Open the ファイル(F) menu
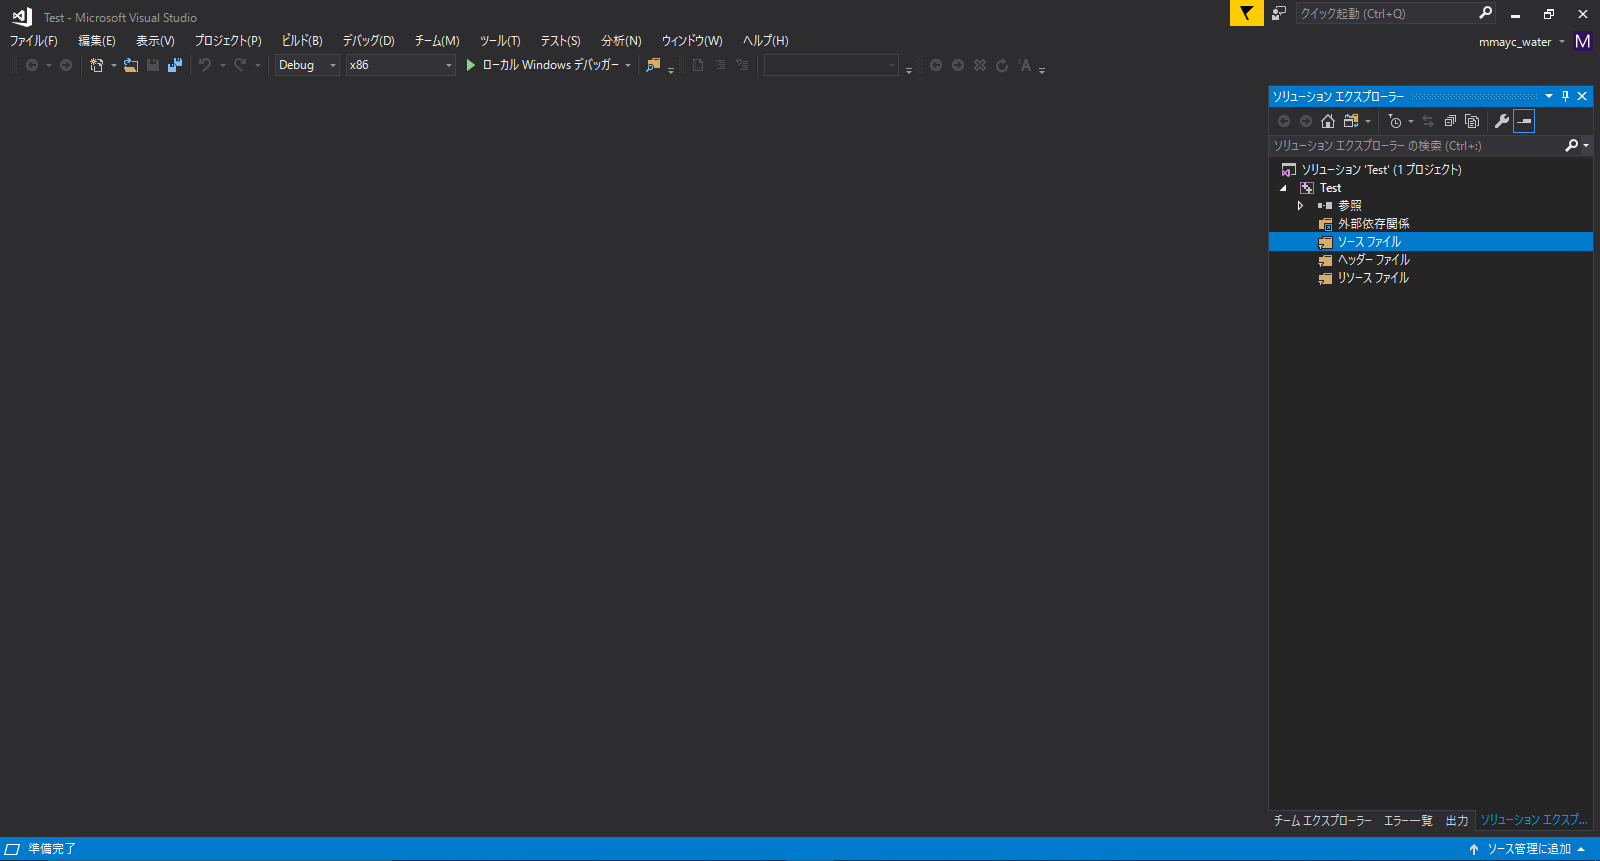This screenshot has width=1600, height=861. pos(34,41)
